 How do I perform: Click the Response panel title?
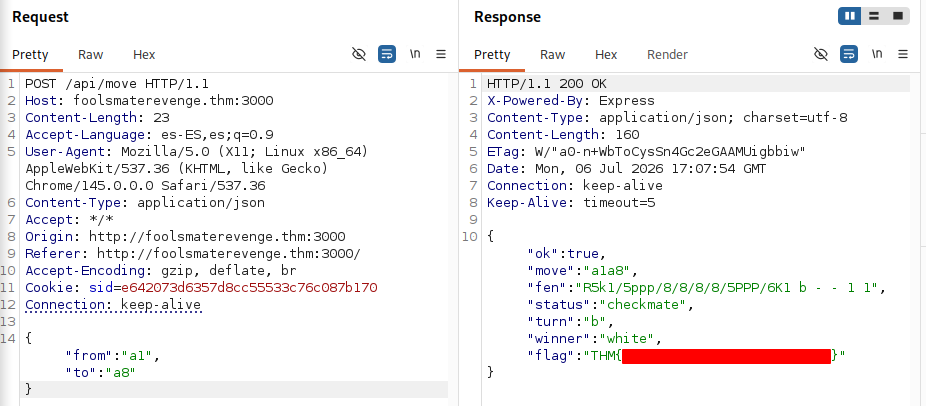507,17
